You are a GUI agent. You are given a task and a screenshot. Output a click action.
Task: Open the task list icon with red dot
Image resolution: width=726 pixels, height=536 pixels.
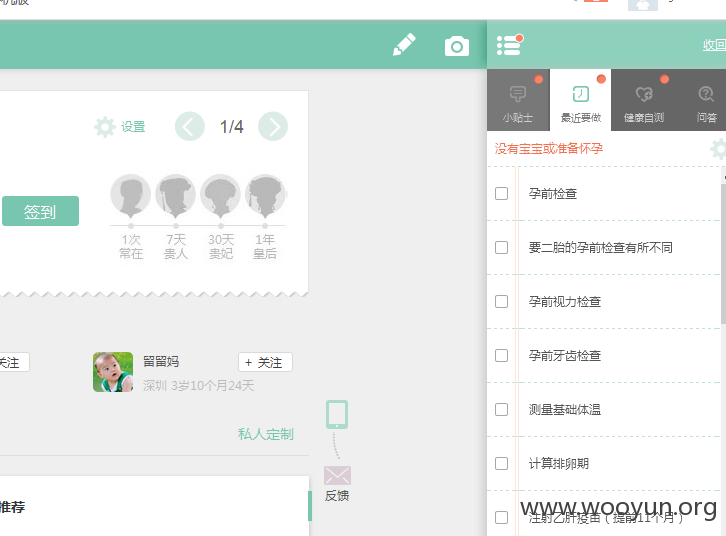[509, 45]
